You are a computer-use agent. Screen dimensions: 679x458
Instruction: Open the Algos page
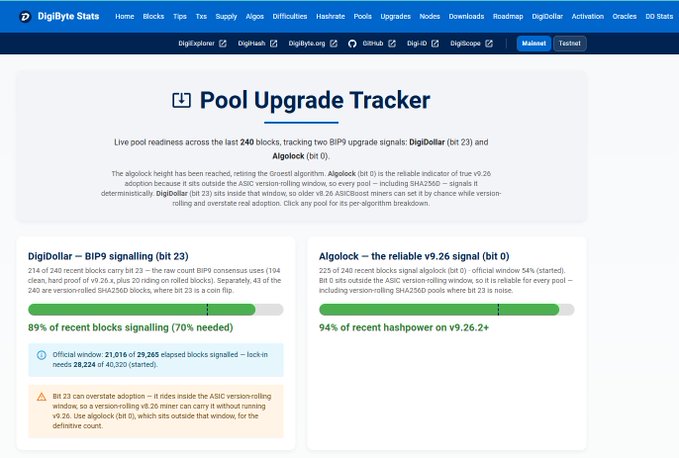pos(255,16)
